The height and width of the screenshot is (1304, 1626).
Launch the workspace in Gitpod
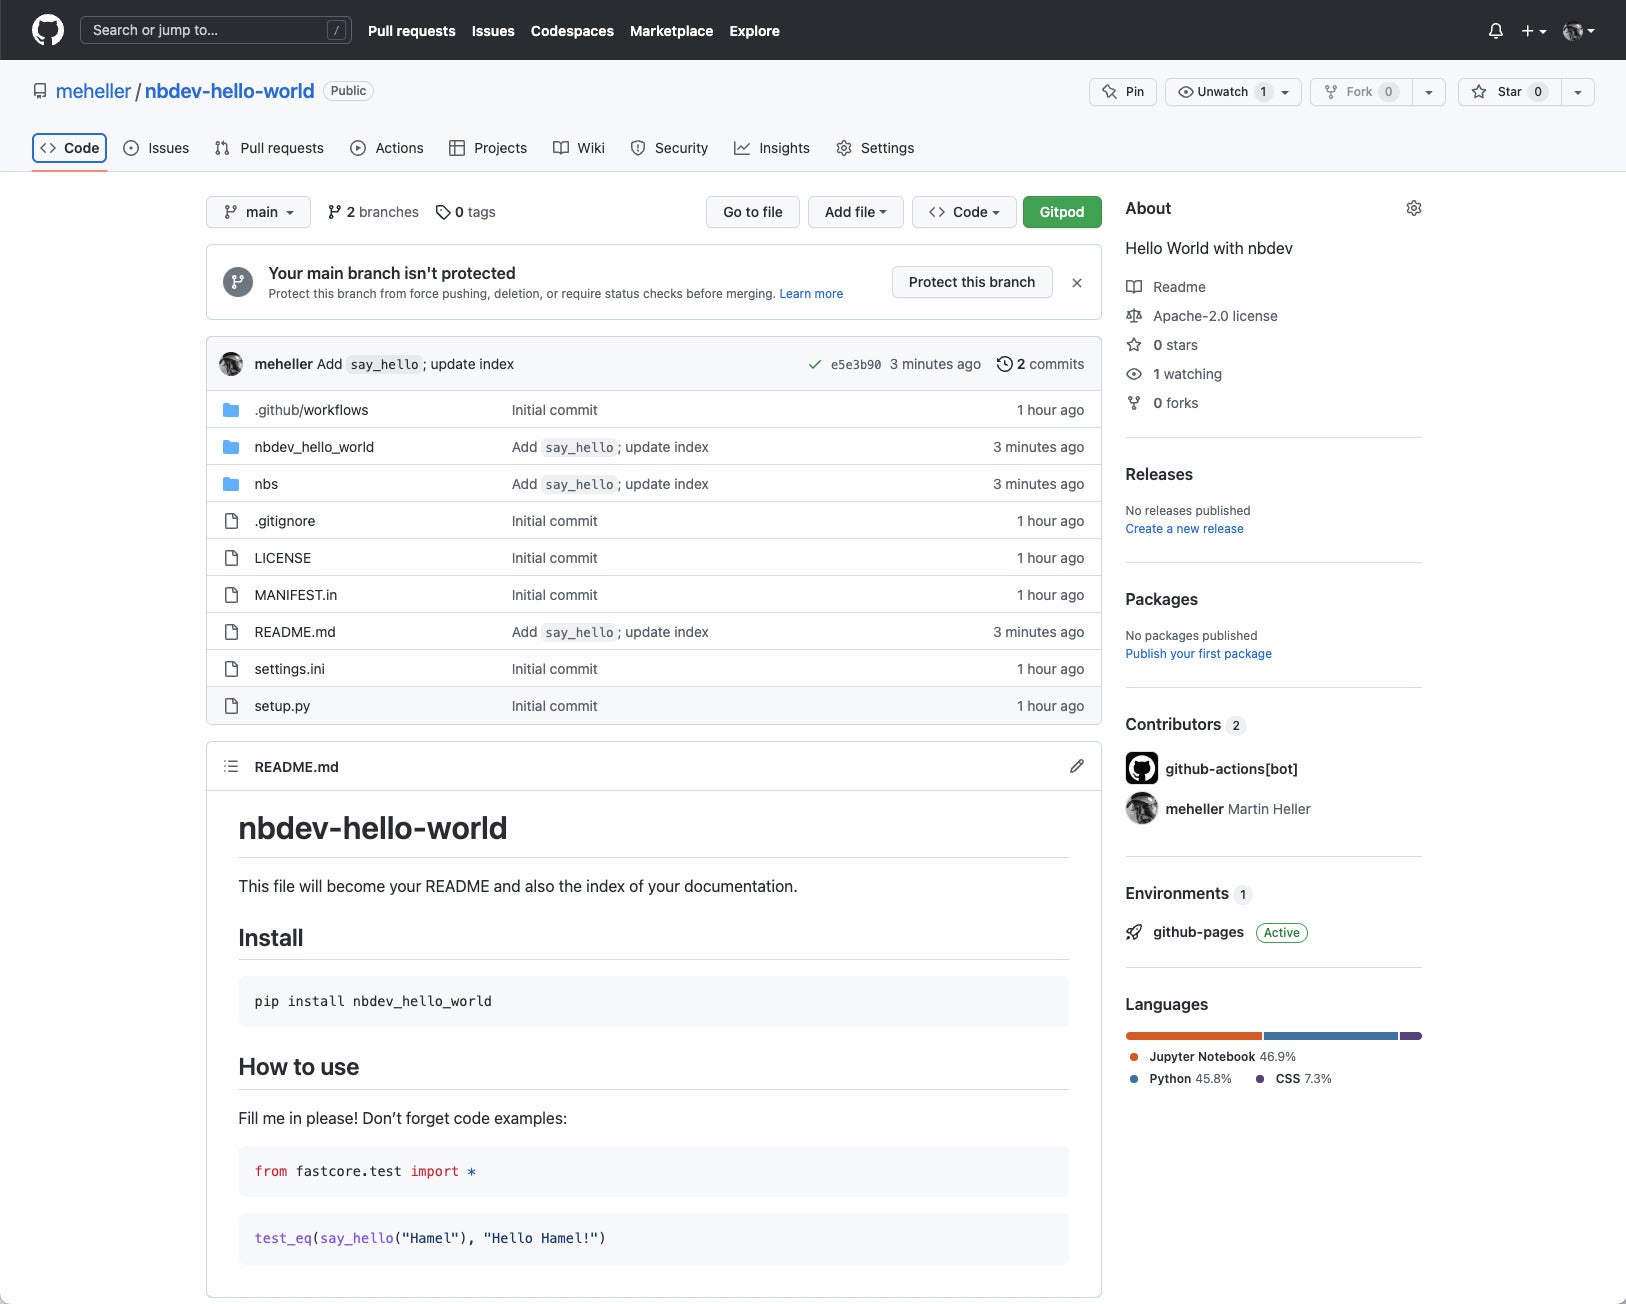coord(1062,212)
